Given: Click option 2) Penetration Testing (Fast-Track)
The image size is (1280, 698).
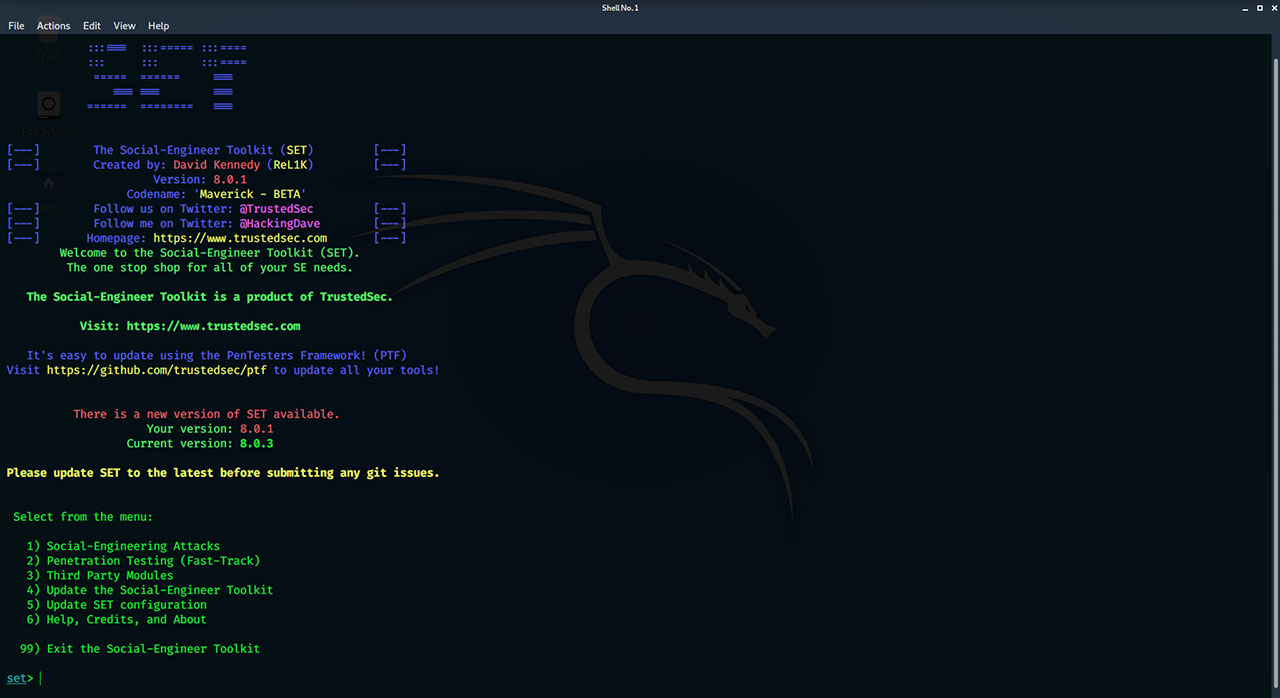Looking at the screenshot, I should point(143,561).
